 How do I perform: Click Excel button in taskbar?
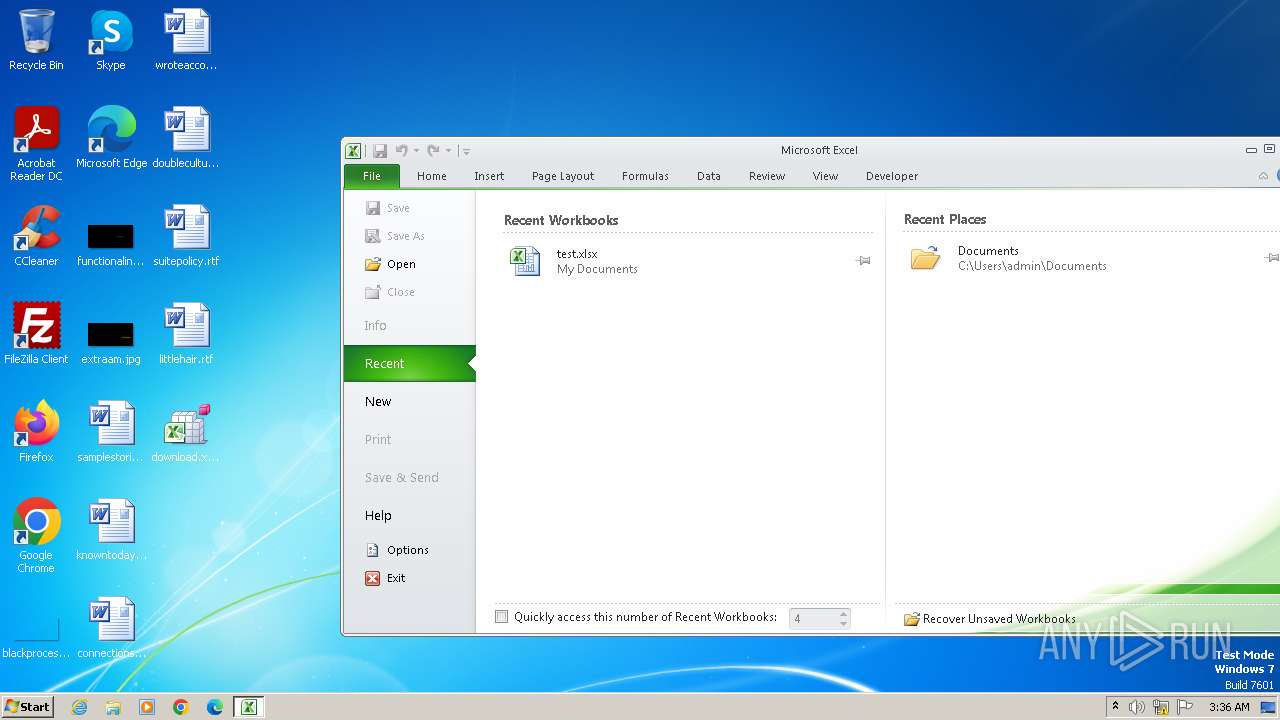[248, 707]
